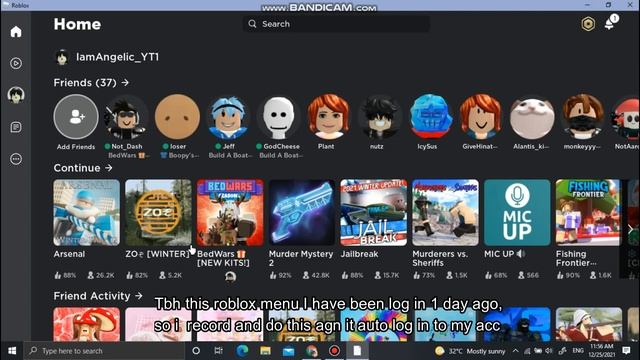Open the Continue section arrow link
Screen dimensions: 640x360
[83, 168]
